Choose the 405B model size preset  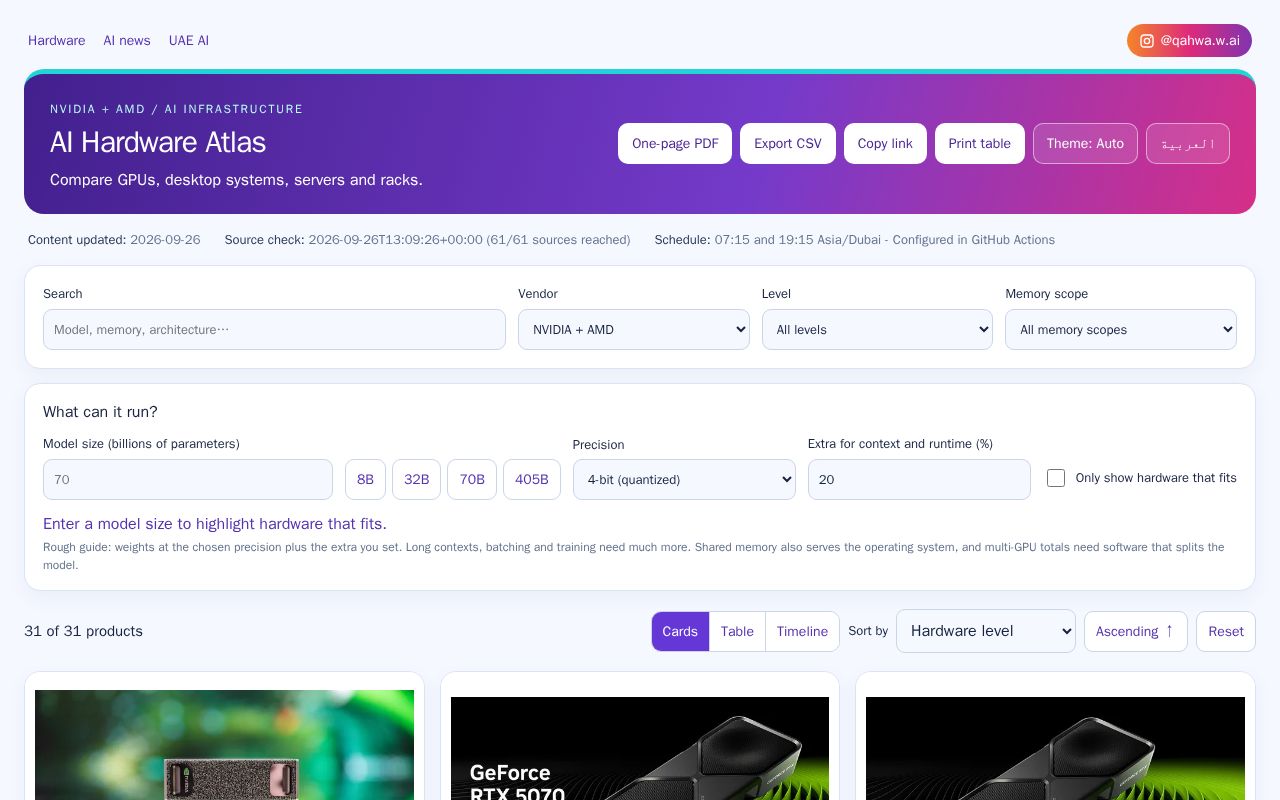[x=532, y=479]
